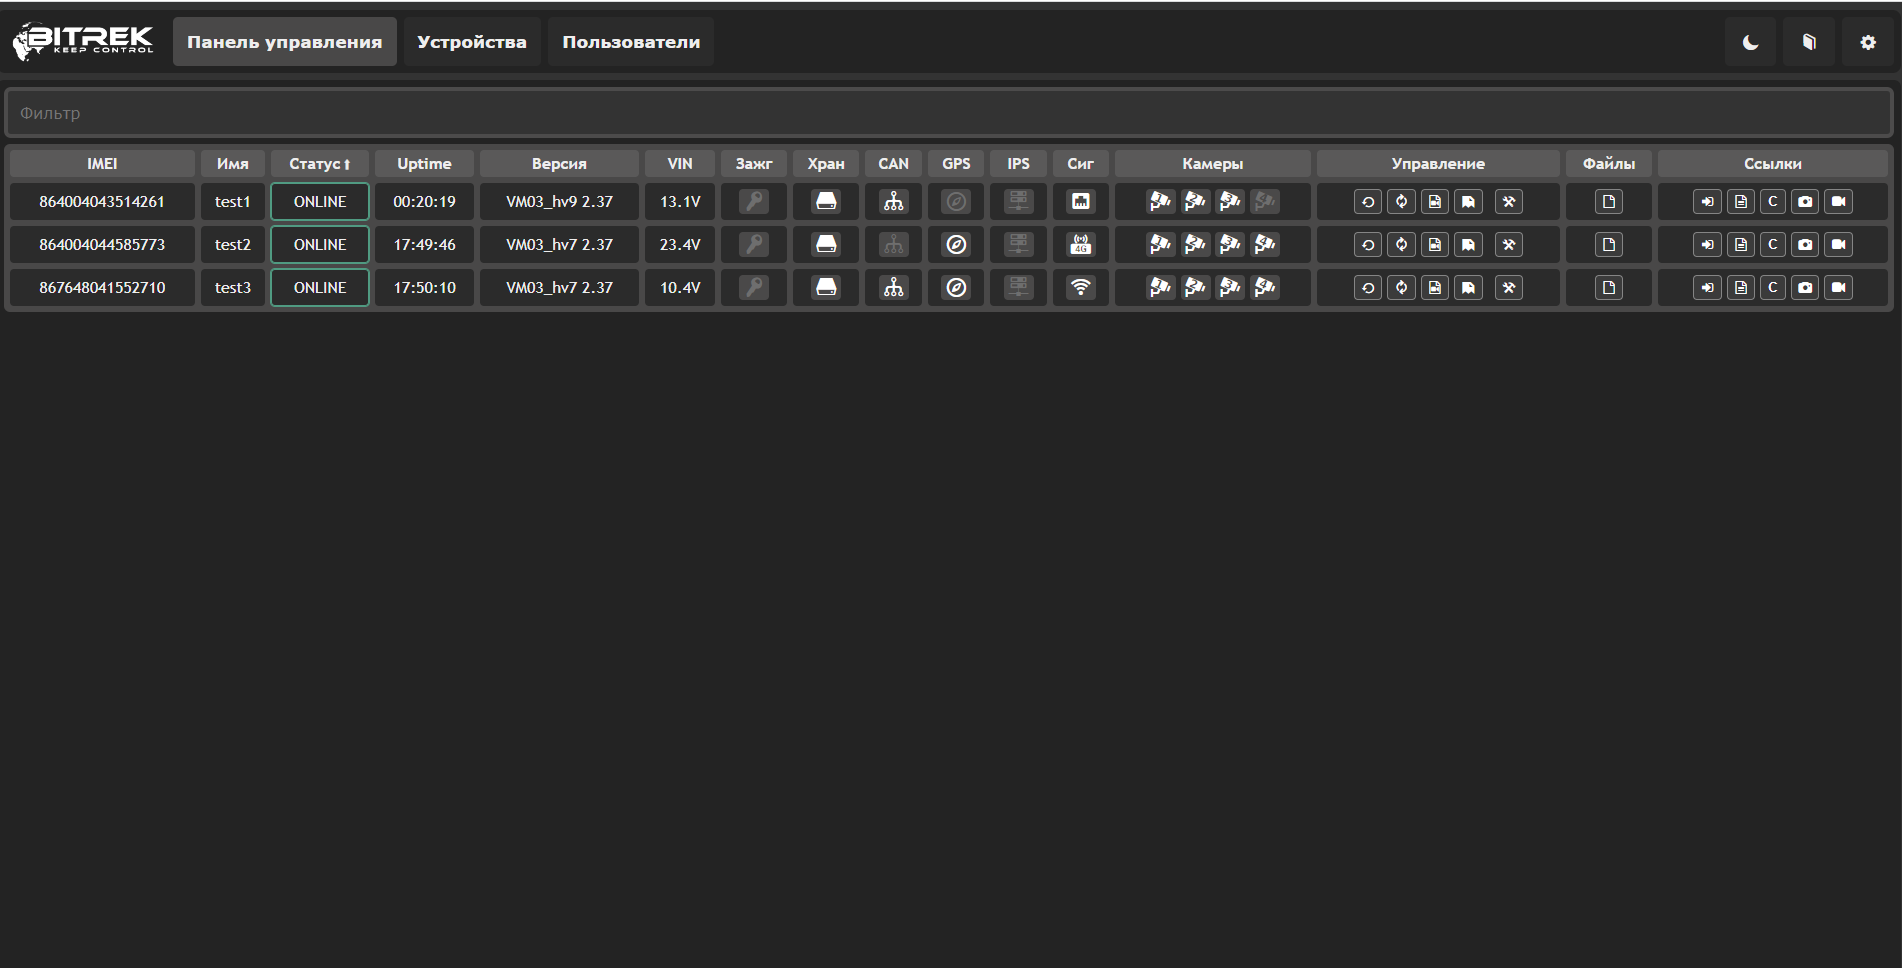1902x968 pixels.
Task: Click the GPS compass icon for test3
Action: (956, 288)
